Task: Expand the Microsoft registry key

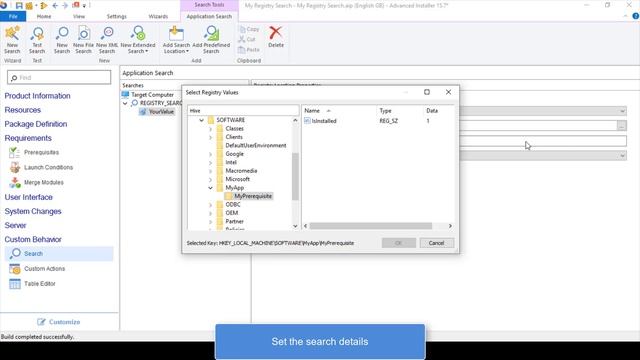Action: click(x=211, y=179)
